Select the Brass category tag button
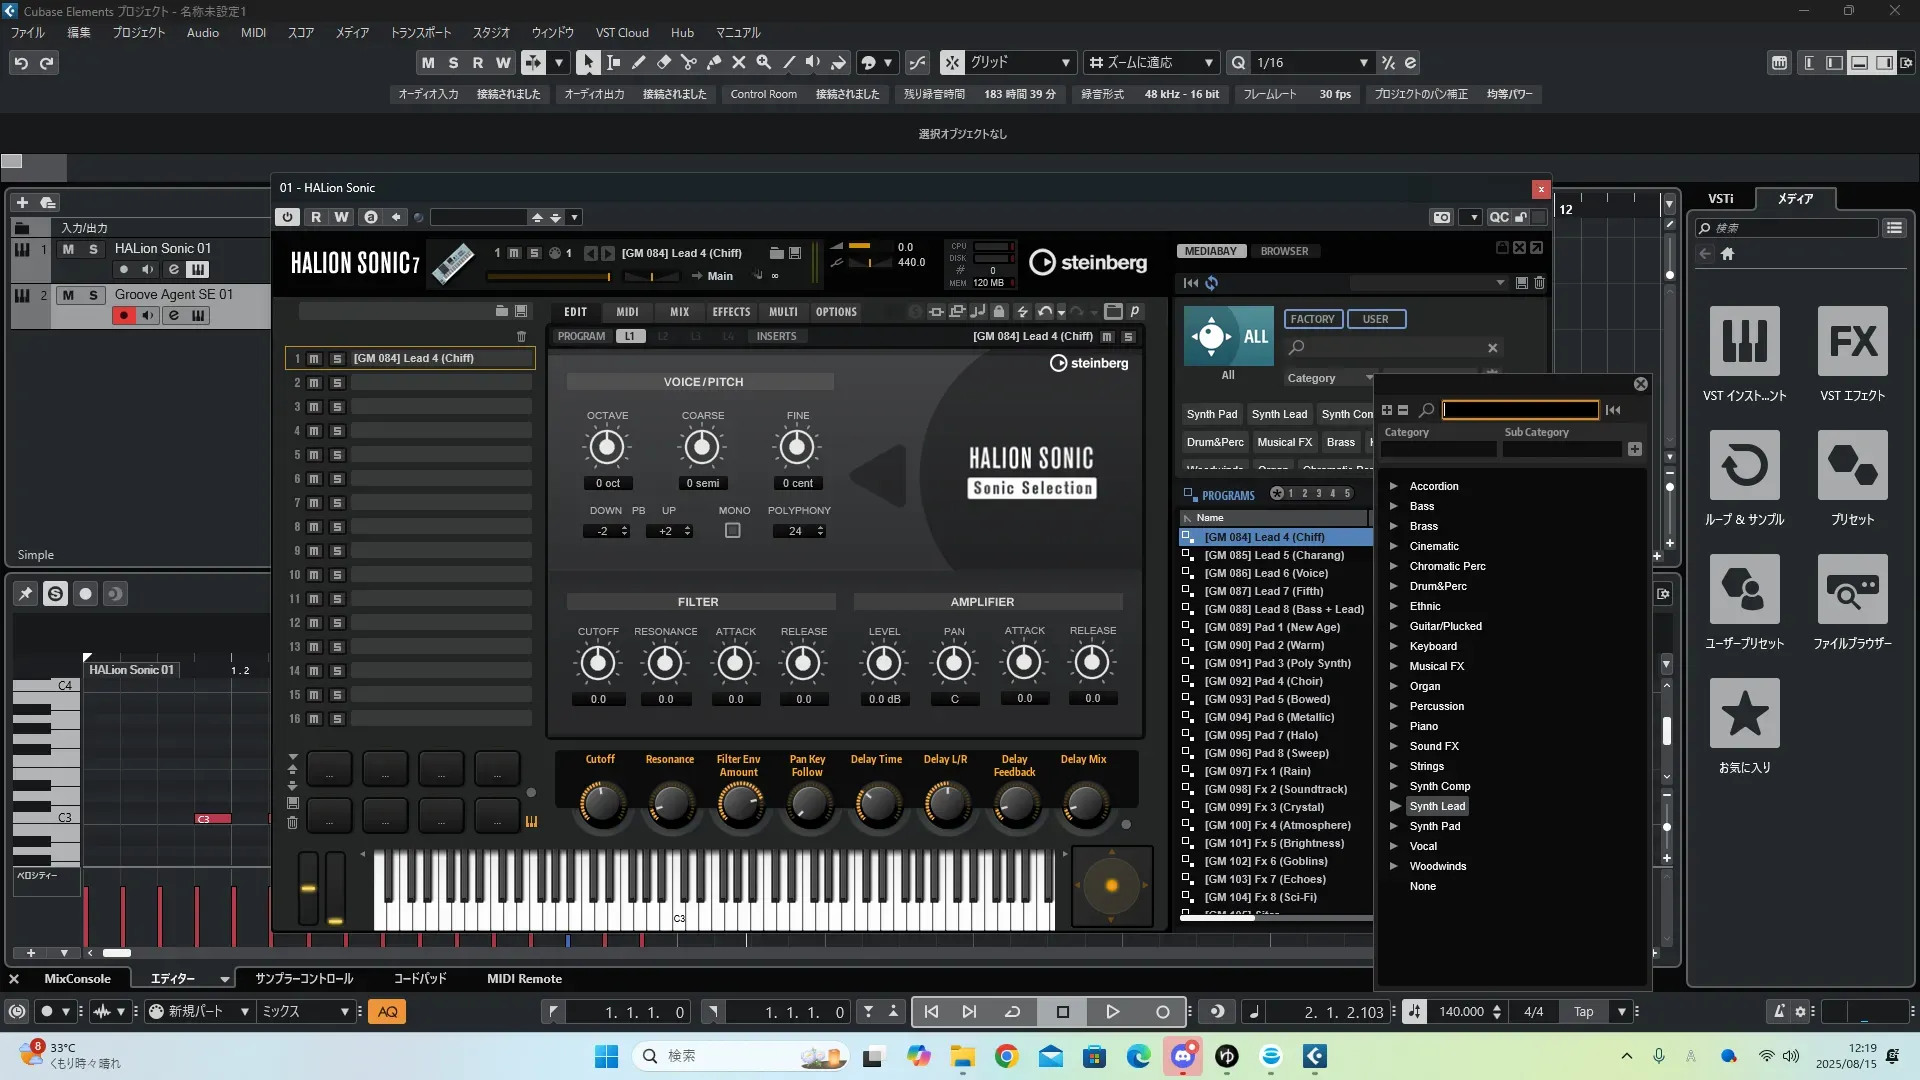Viewport: 1920px width, 1080px height. 1340,442
